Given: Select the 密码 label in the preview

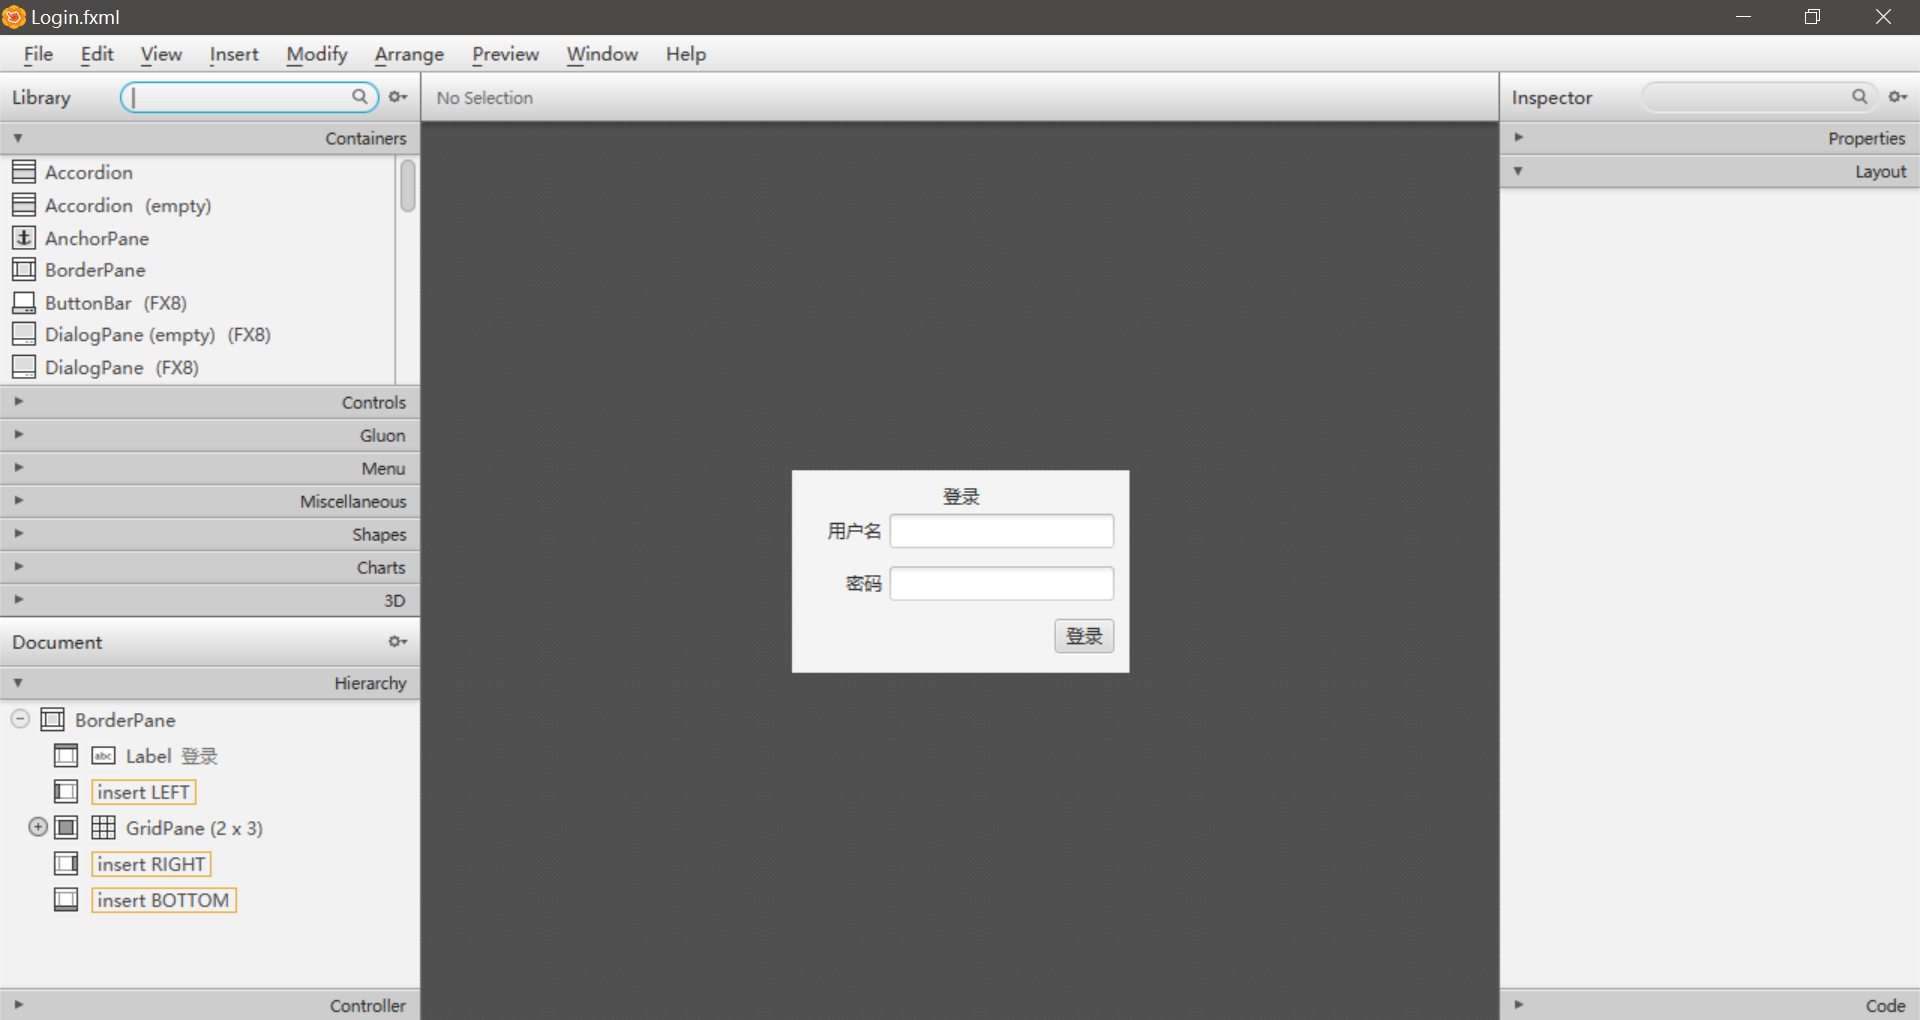Looking at the screenshot, I should [864, 583].
